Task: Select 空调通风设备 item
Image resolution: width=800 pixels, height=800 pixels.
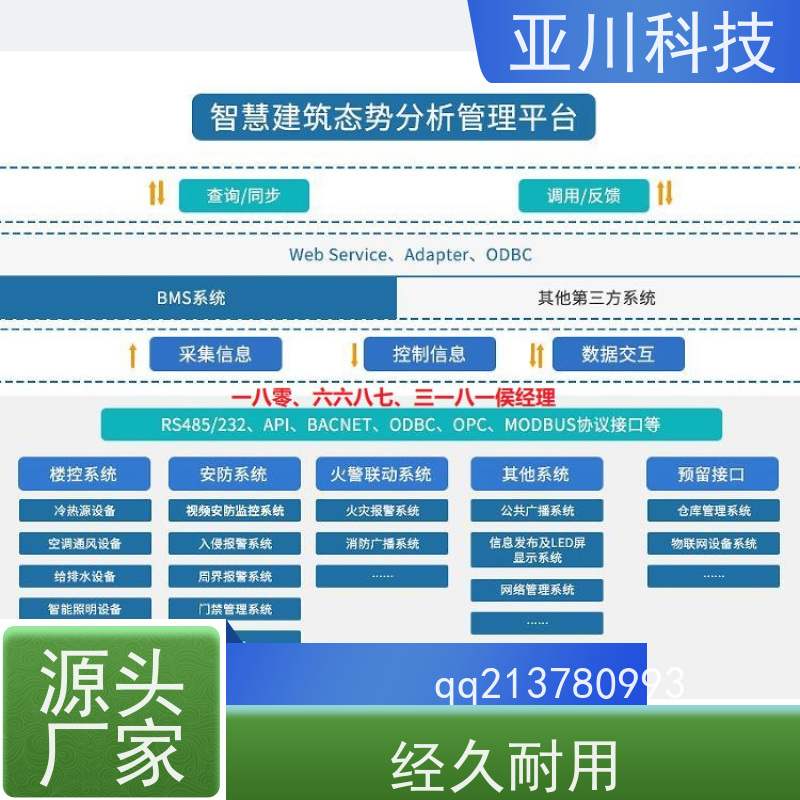Action: tap(85, 543)
